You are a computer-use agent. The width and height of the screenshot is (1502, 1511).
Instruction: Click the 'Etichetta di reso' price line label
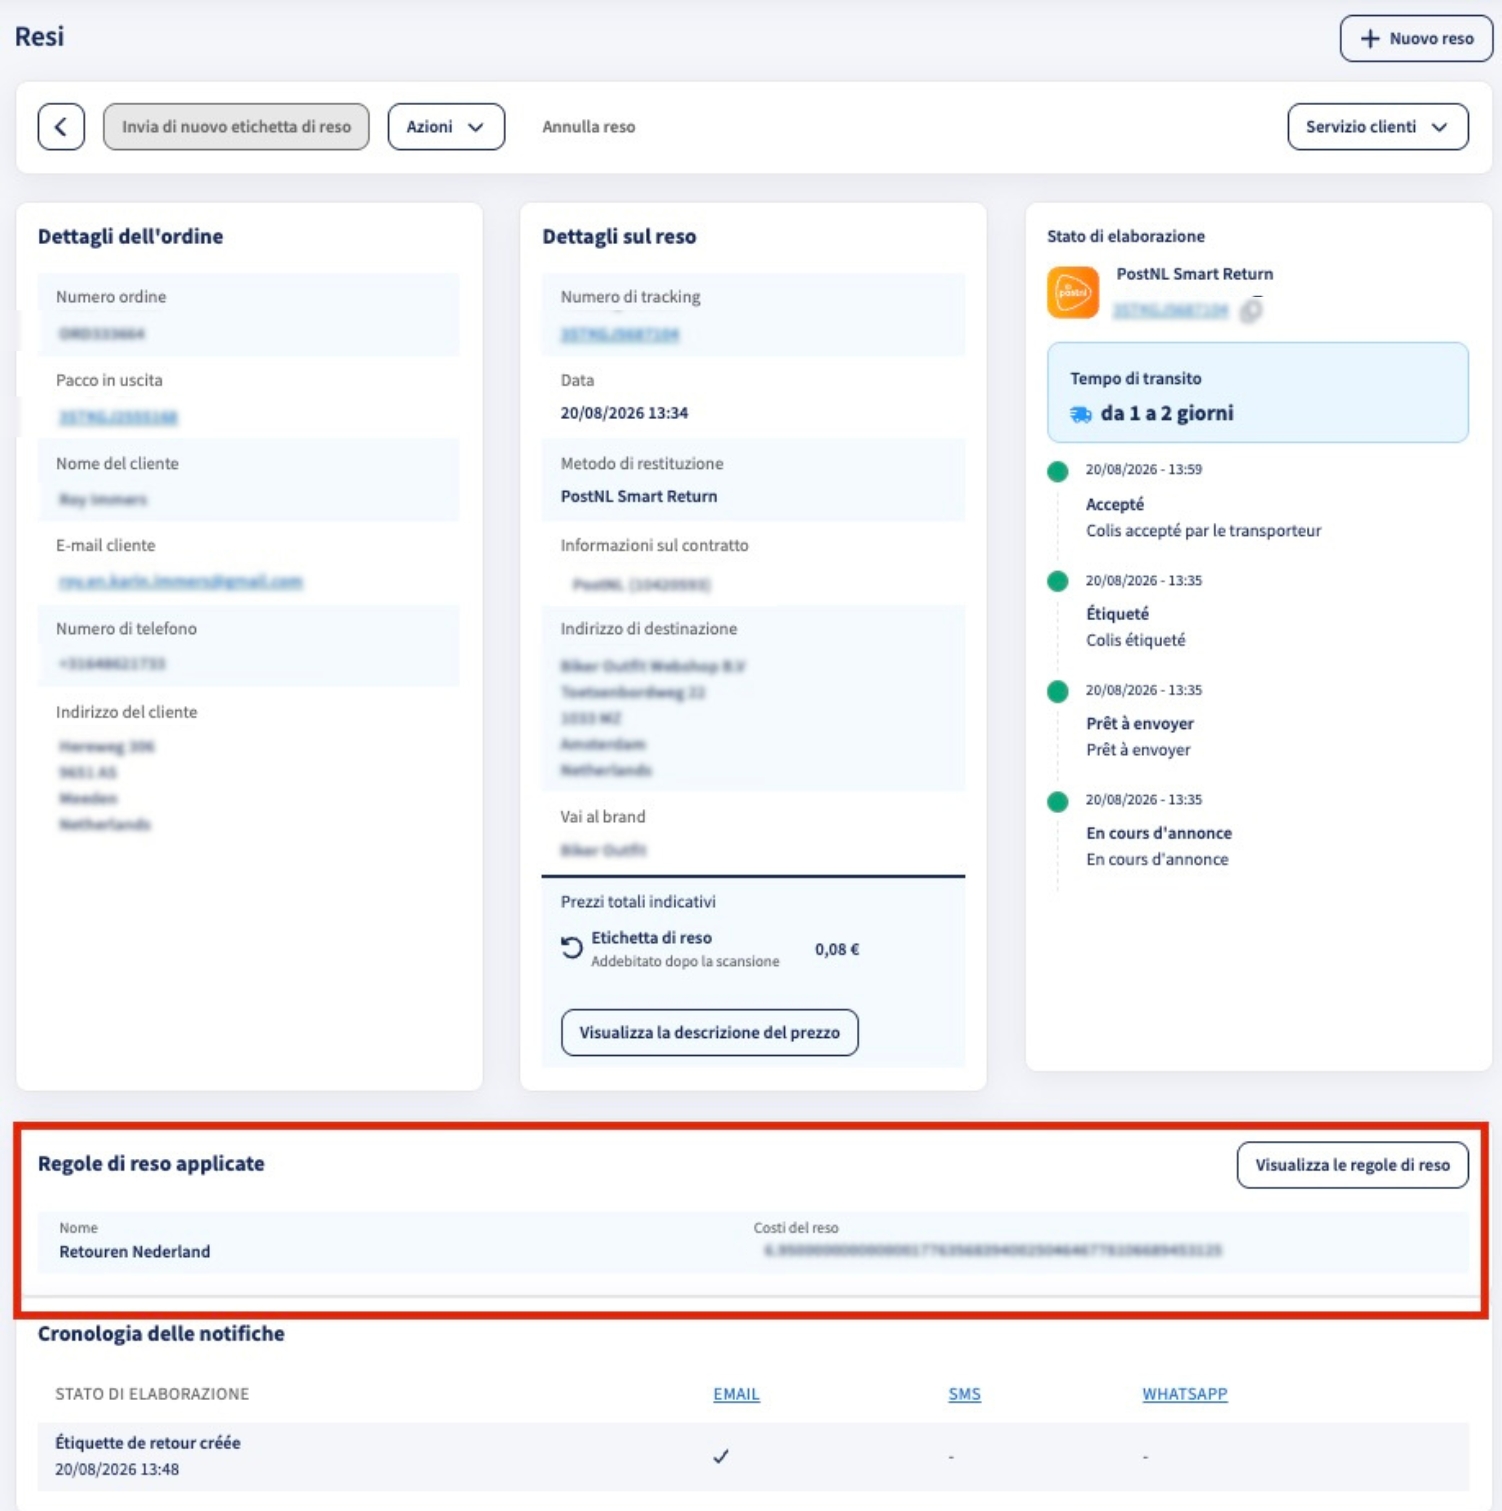652,938
